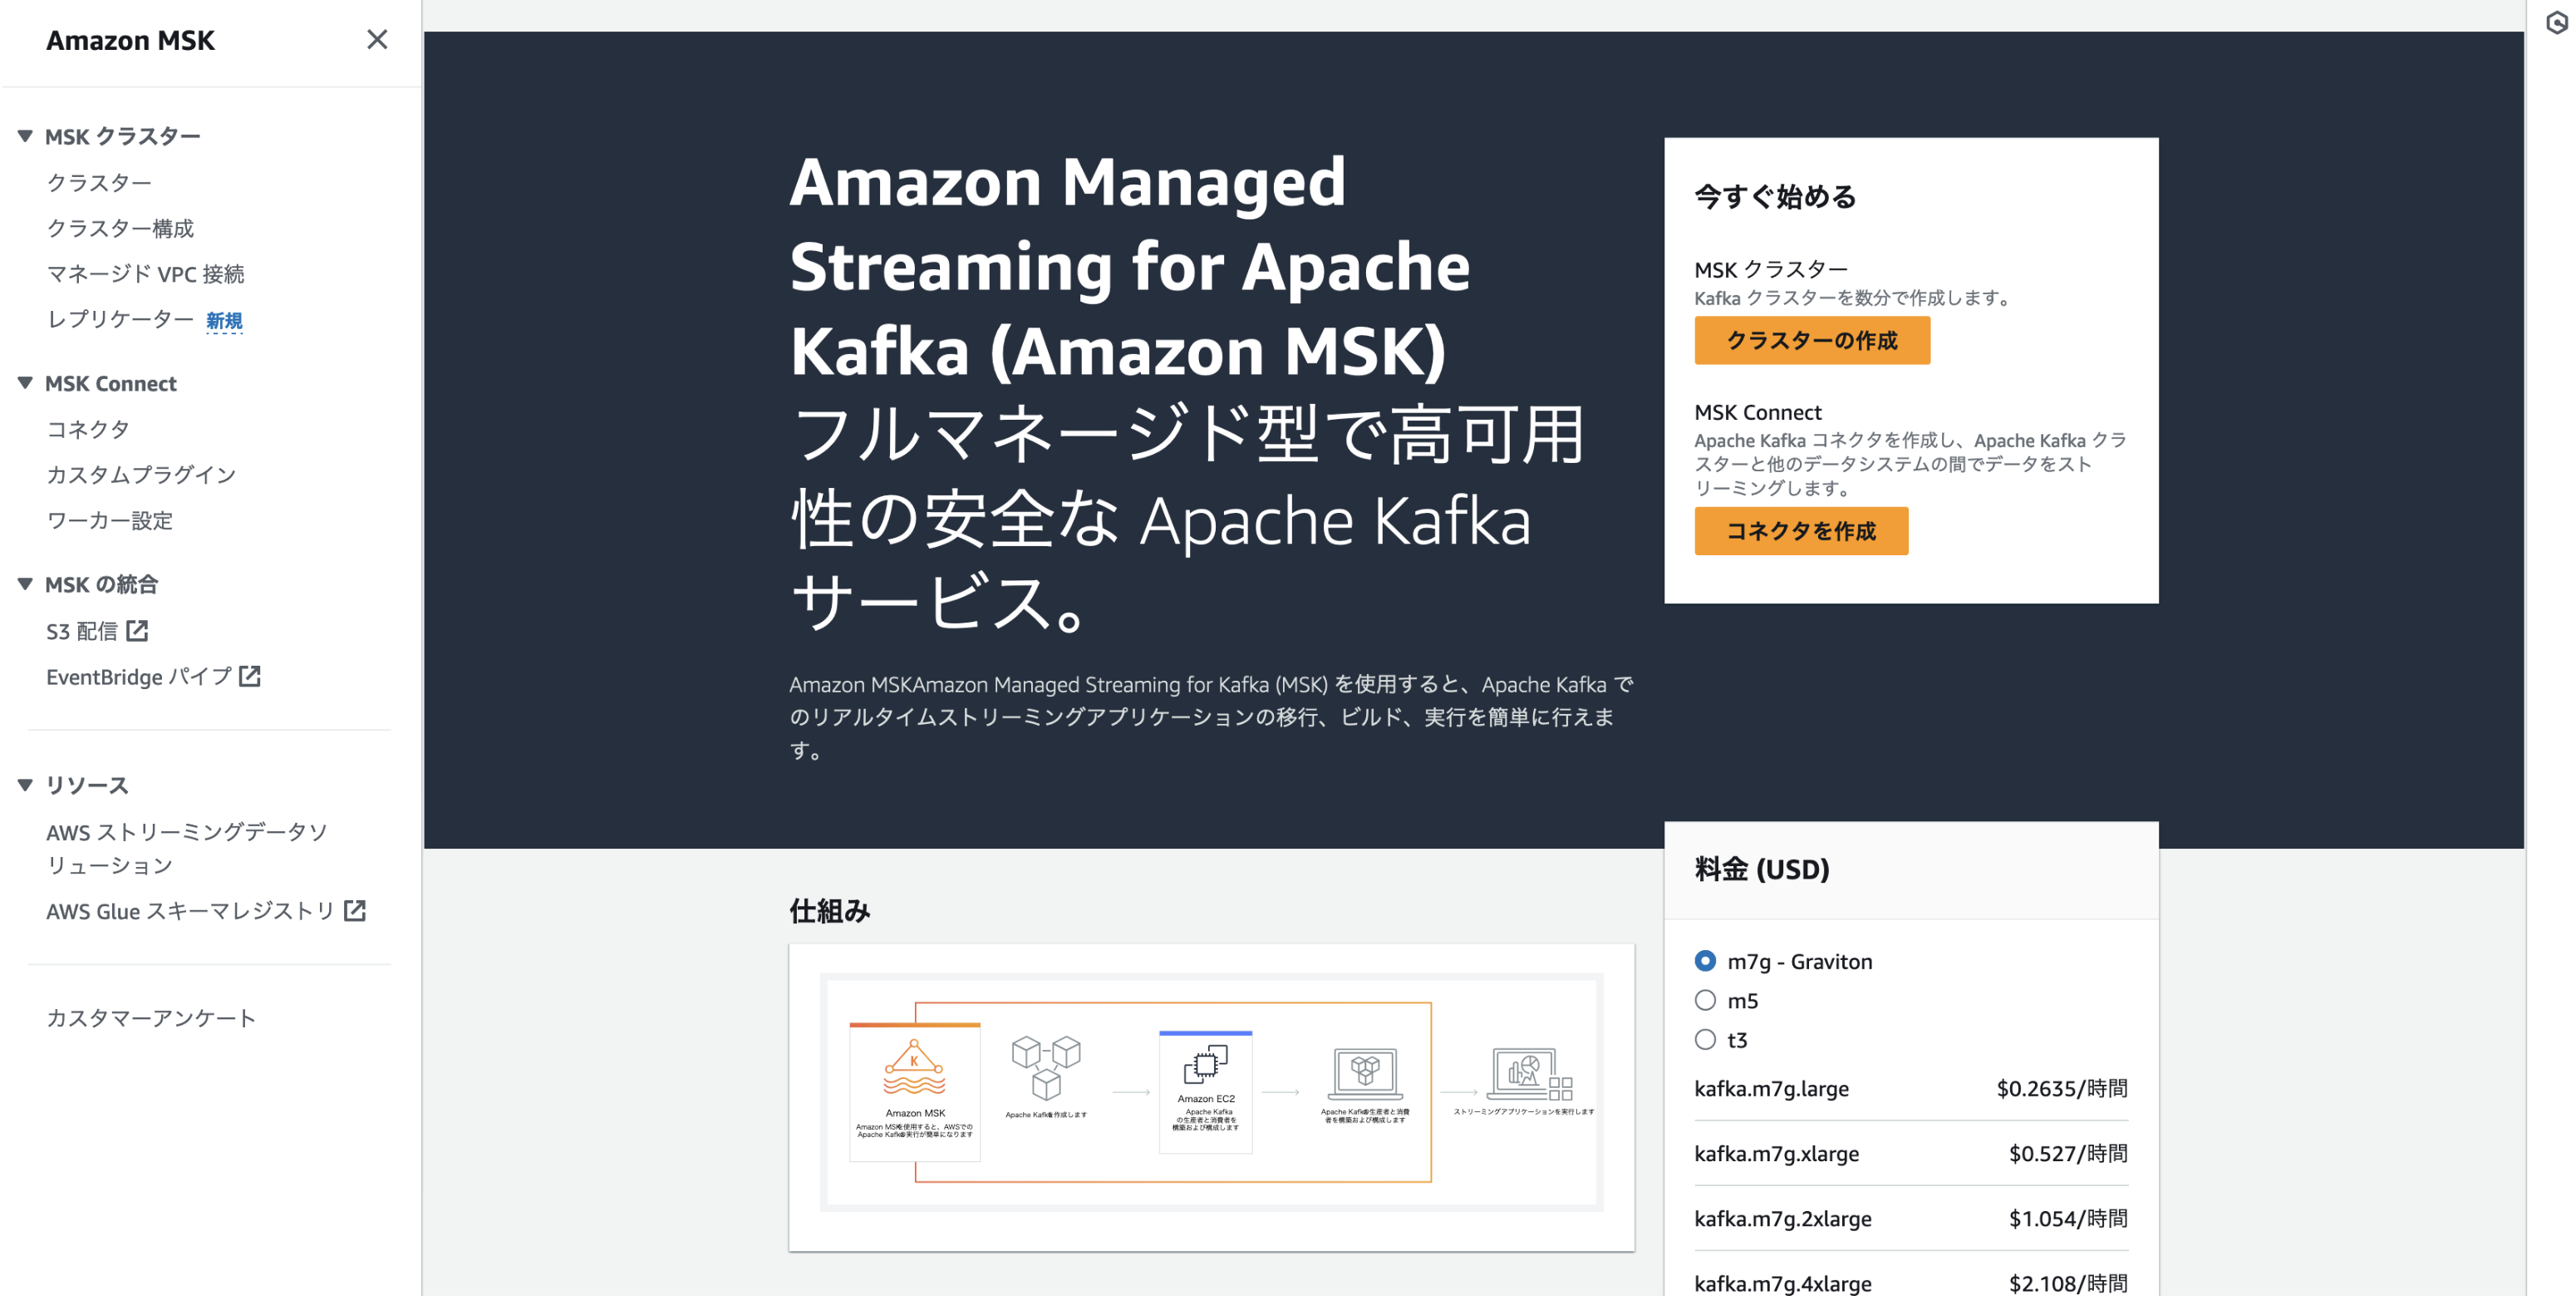The height and width of the screenshot is (1315, 2576).
Task: Select the m7g - Graviton pricing option
Action: coord(1705,961)
